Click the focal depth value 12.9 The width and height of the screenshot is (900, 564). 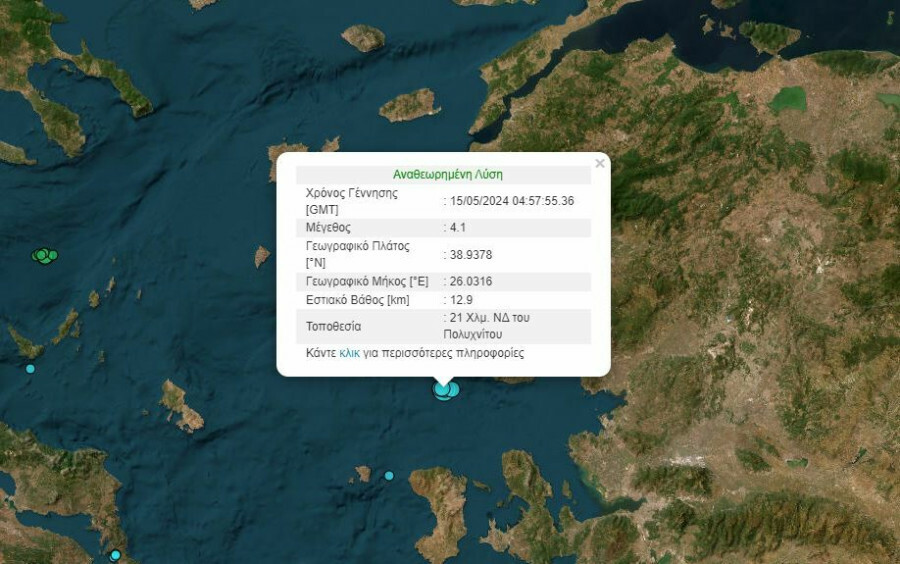[461, 299]
